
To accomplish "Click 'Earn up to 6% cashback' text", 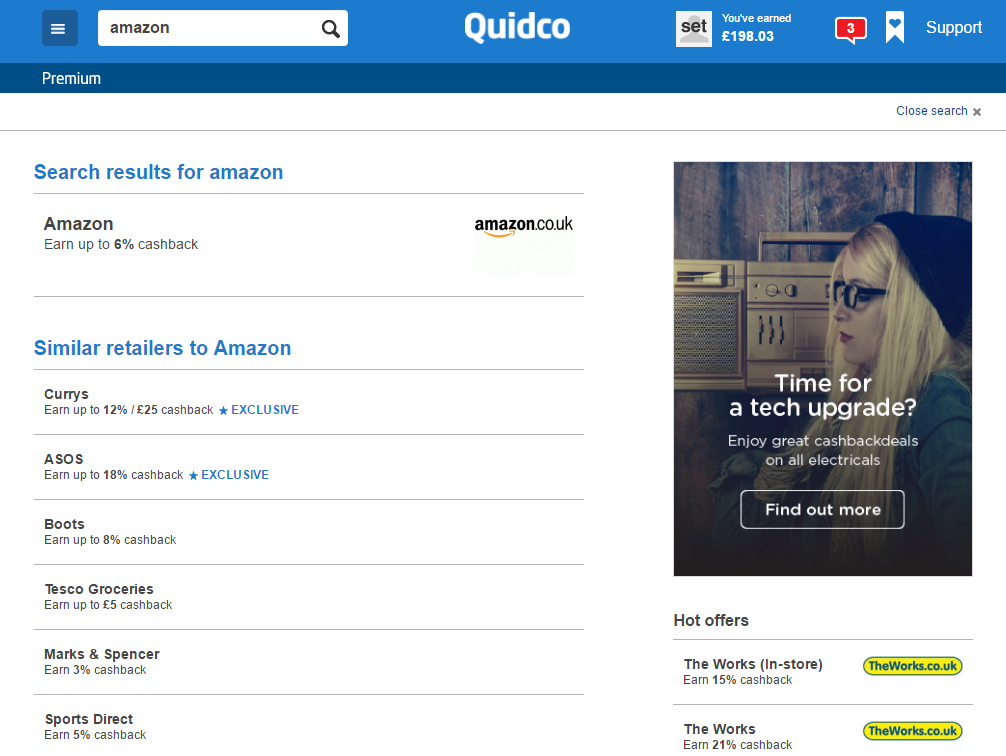I will point(121,245).
